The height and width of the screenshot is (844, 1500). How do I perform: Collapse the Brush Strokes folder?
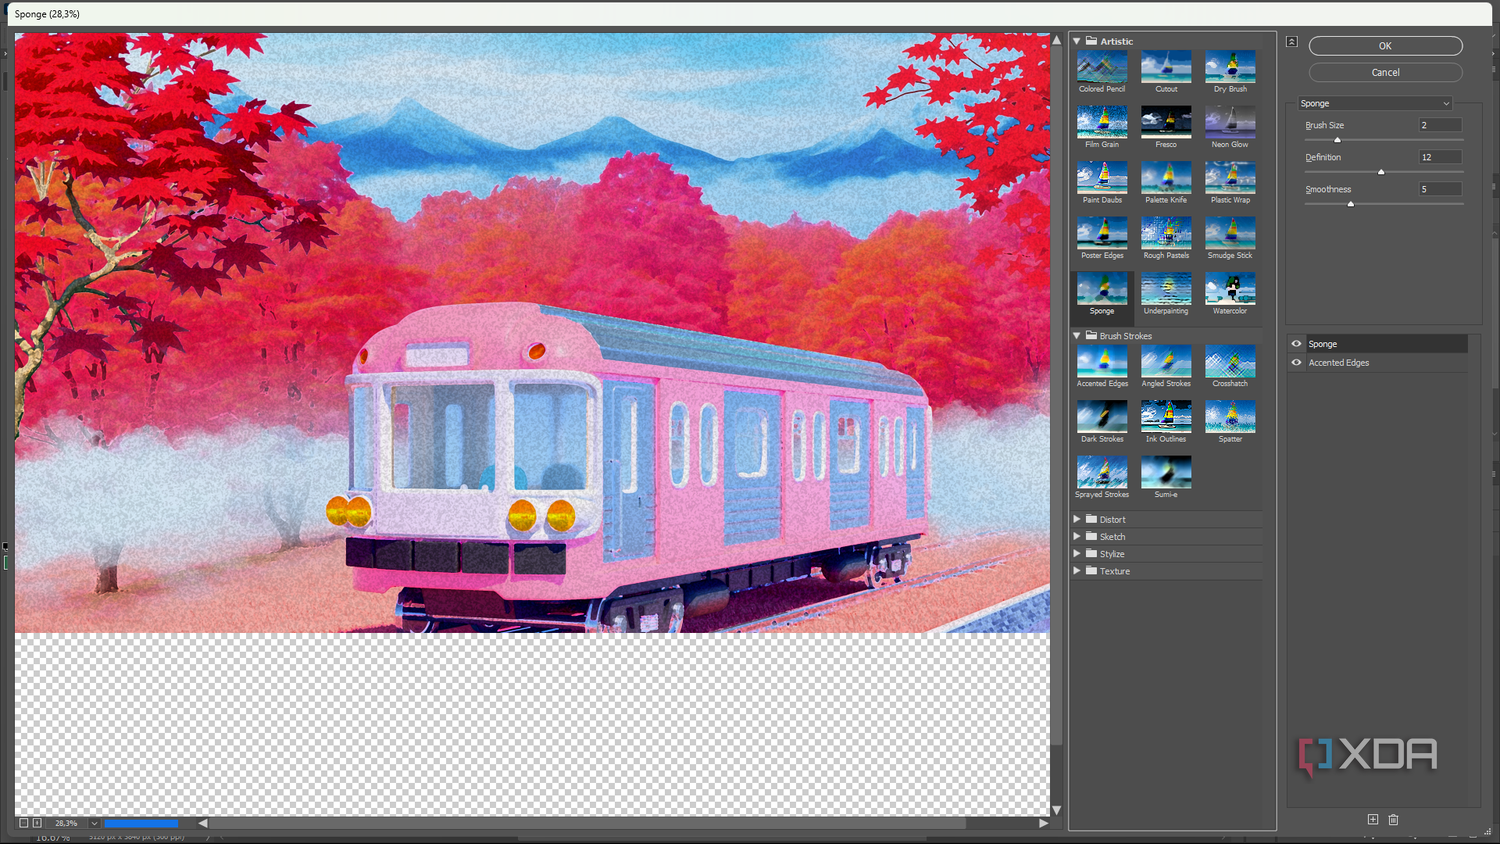[1077, 336]
